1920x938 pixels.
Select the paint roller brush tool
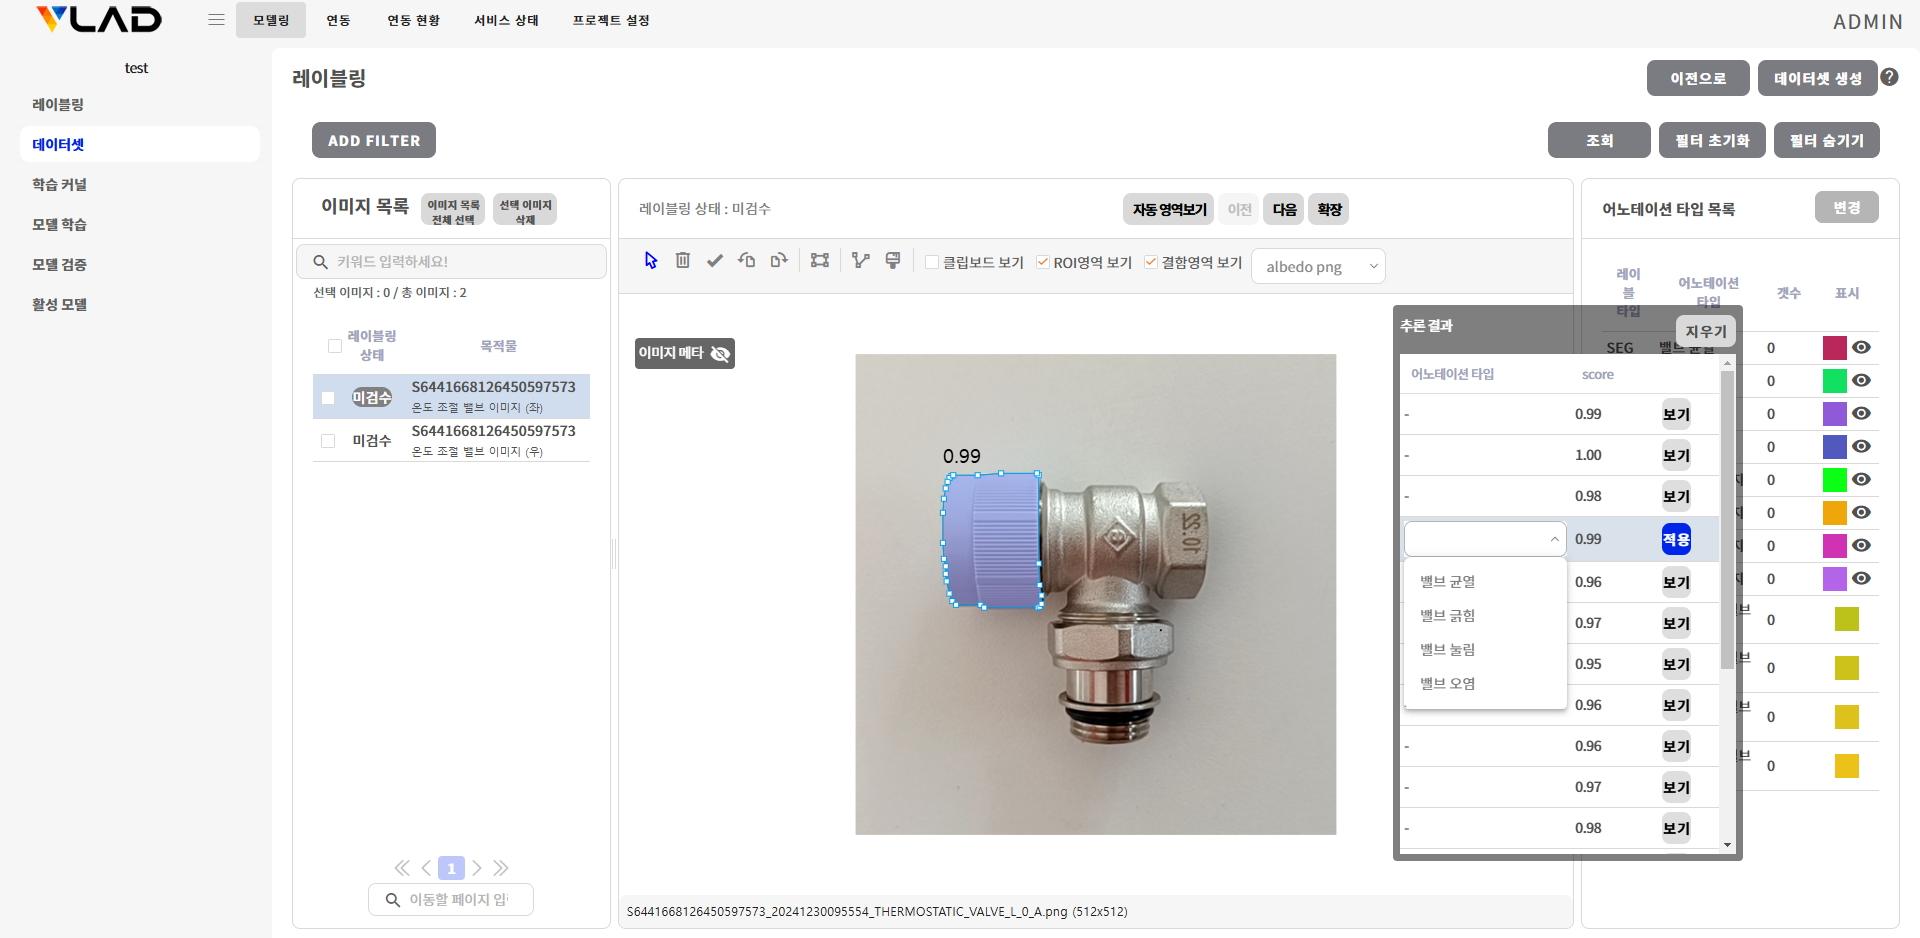pyautogui.click(x=893, y=260)
